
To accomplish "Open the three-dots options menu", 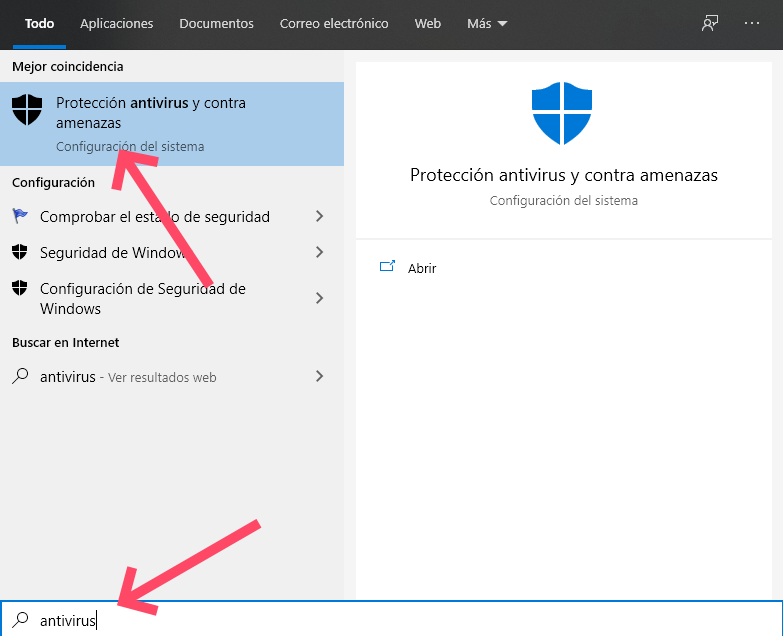I will [752, 23].
